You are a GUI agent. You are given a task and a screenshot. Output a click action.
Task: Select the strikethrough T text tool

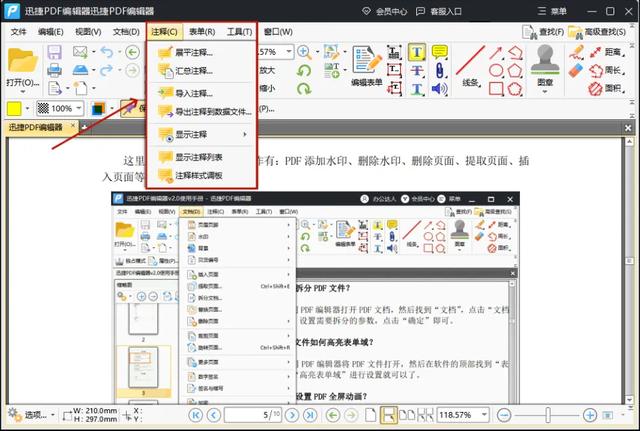[x=417, y=70]
